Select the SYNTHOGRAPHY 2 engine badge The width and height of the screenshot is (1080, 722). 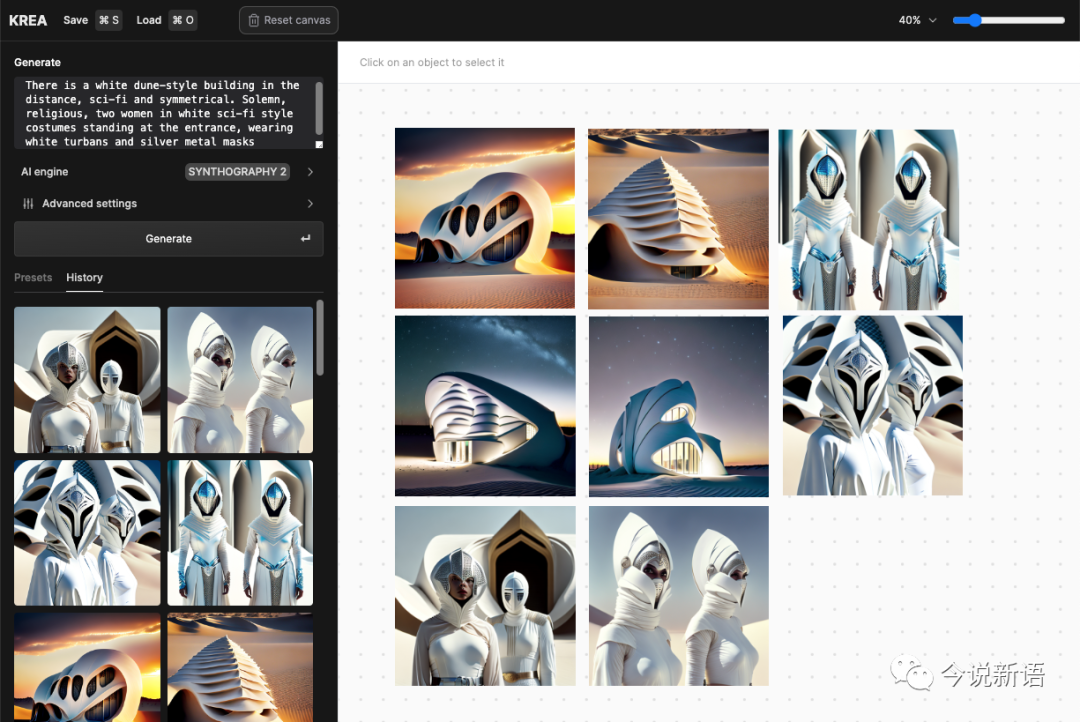click(237, 172)
